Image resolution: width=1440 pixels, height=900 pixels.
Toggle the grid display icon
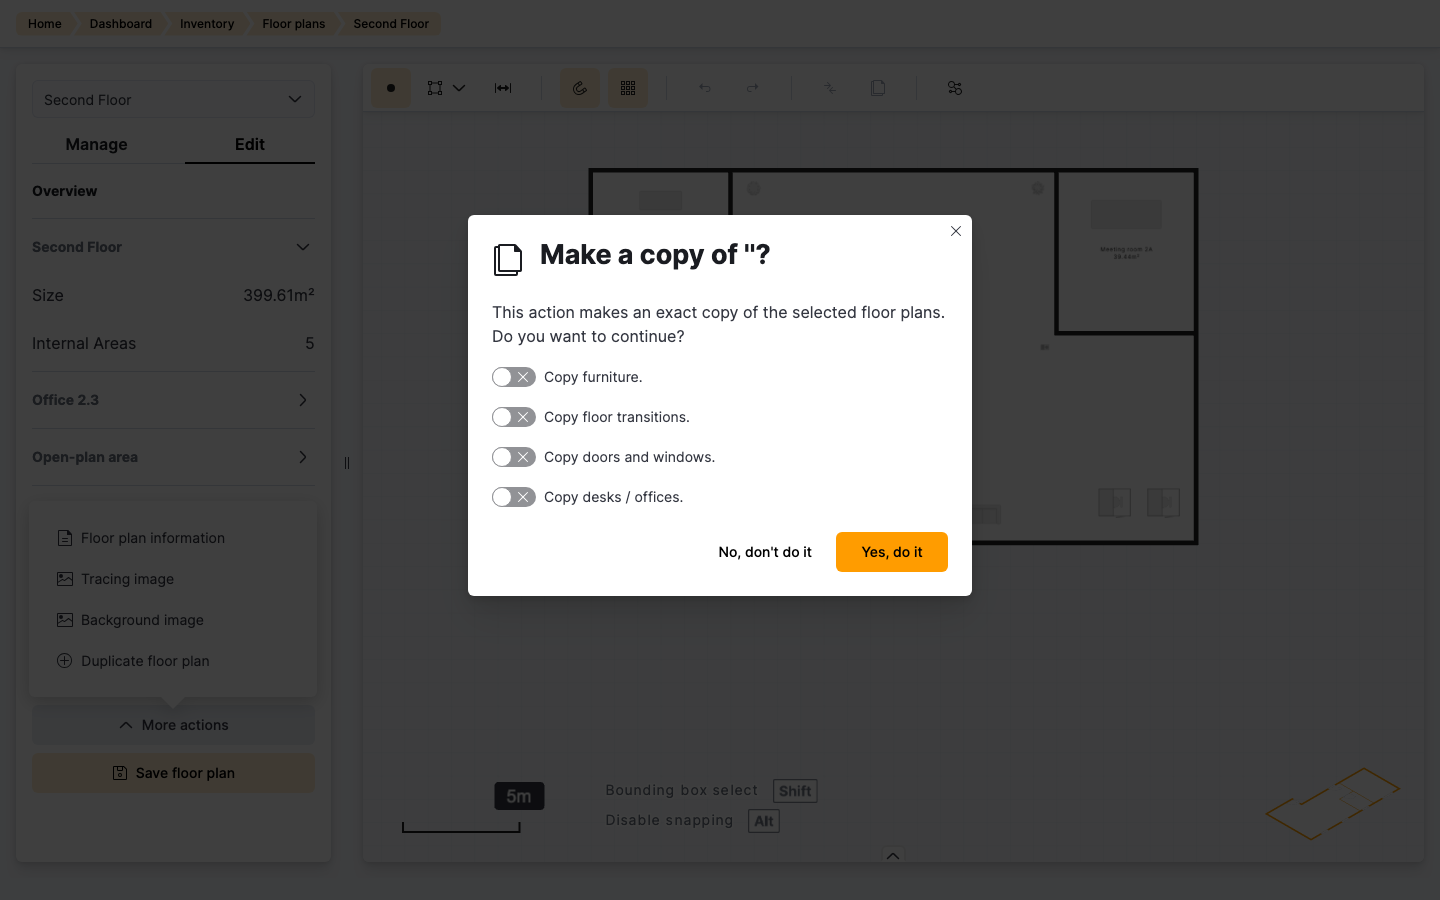(628, 88)
